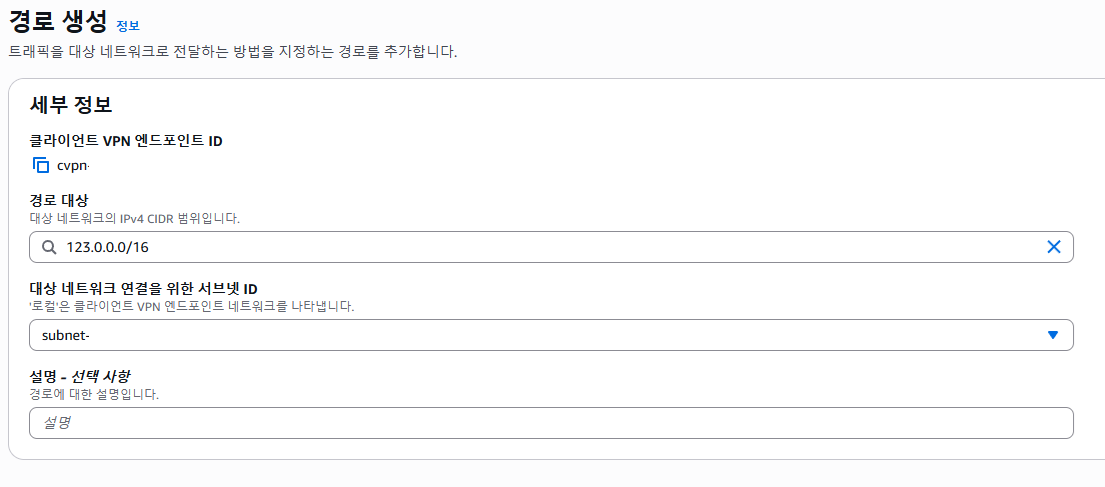Image resolution: width=1105 pixels, height=487 pixels.
Task: Click the 세부 정보 panel heading
Action: [71, 105]
